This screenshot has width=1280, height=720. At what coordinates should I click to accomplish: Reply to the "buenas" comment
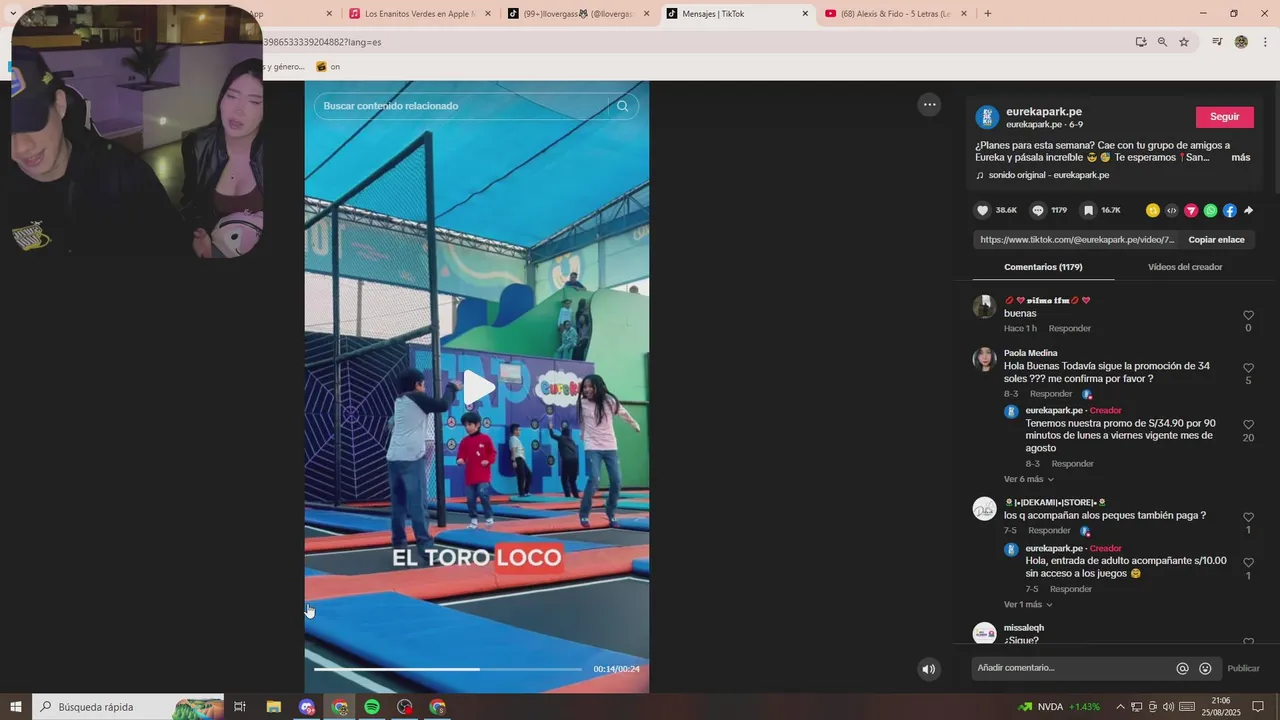click(1069, 329)
